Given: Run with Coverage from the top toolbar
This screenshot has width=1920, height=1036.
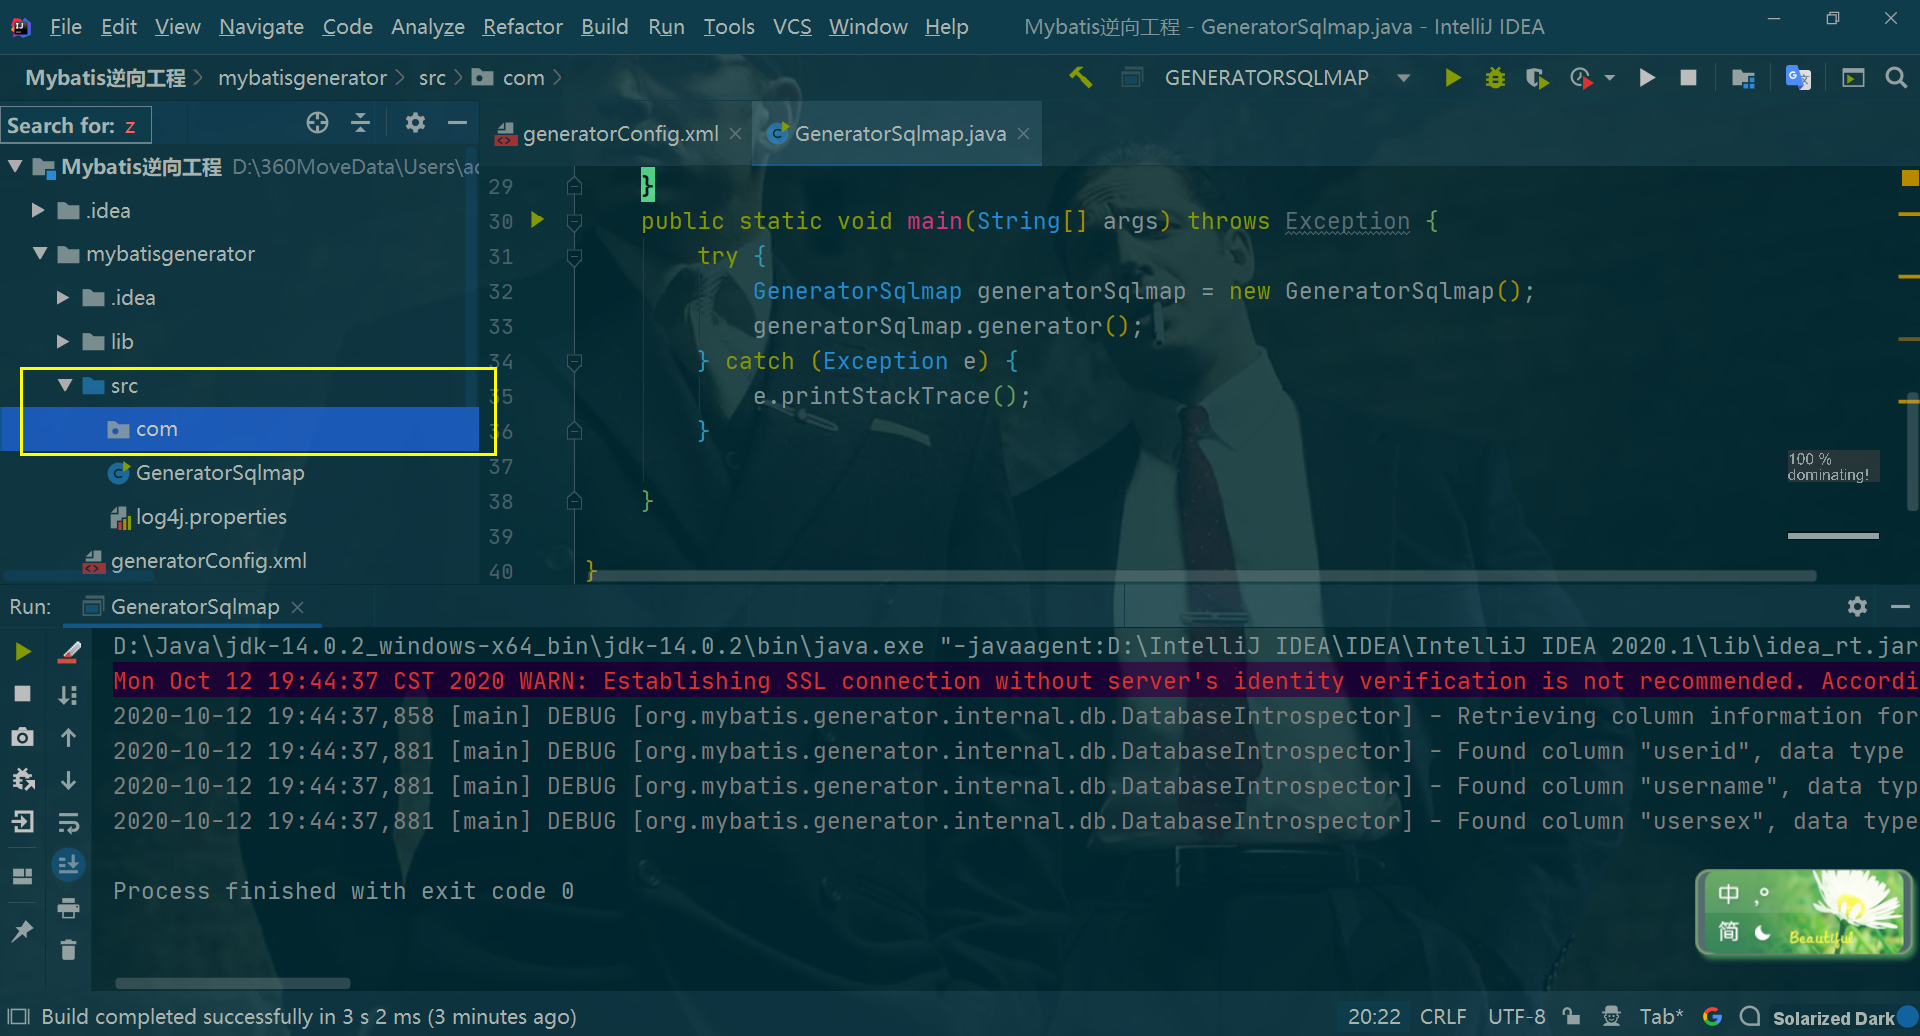Looking at the screenshot, I should (1537, 78).
